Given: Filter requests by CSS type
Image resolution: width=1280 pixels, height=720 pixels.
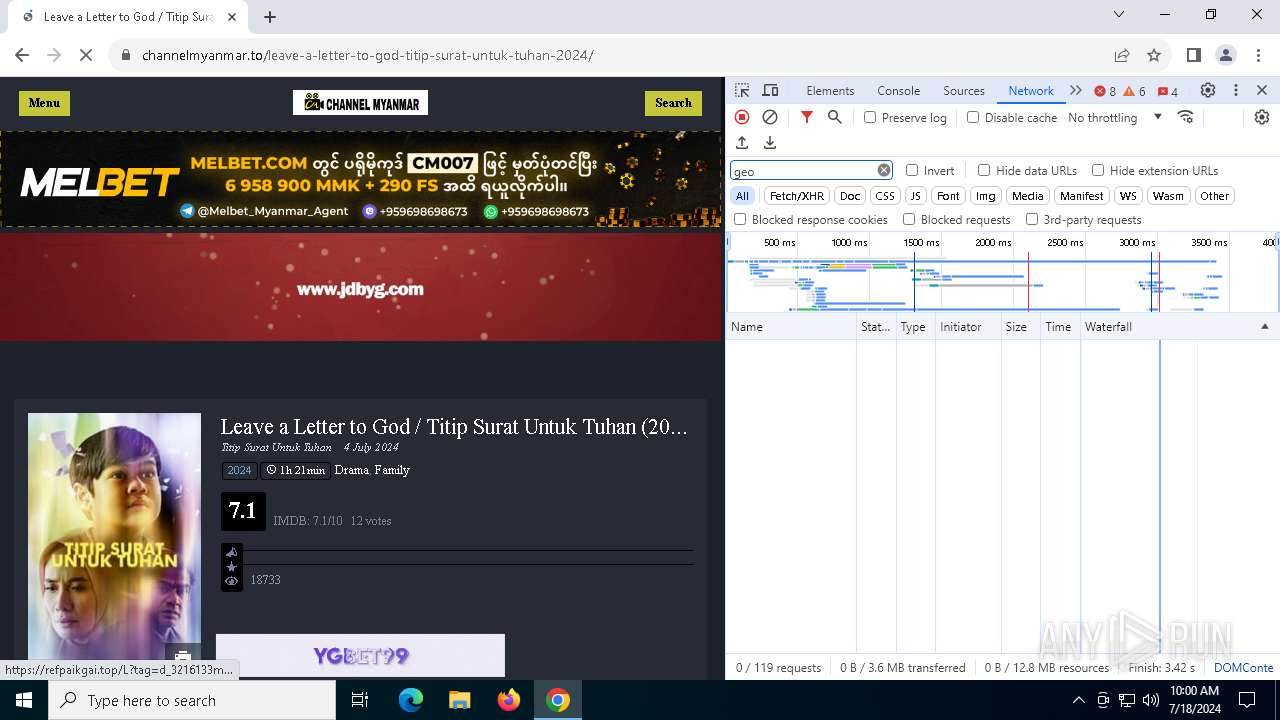Looking at the screenshot, I should click(885, 196).
